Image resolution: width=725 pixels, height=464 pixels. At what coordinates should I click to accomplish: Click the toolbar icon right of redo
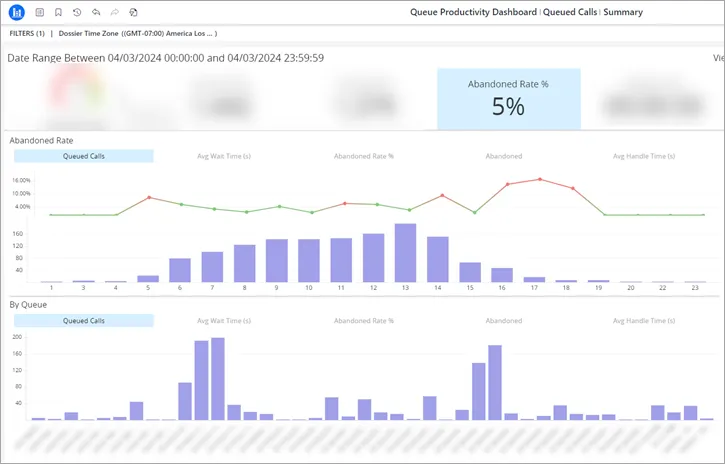click(133, 12)
